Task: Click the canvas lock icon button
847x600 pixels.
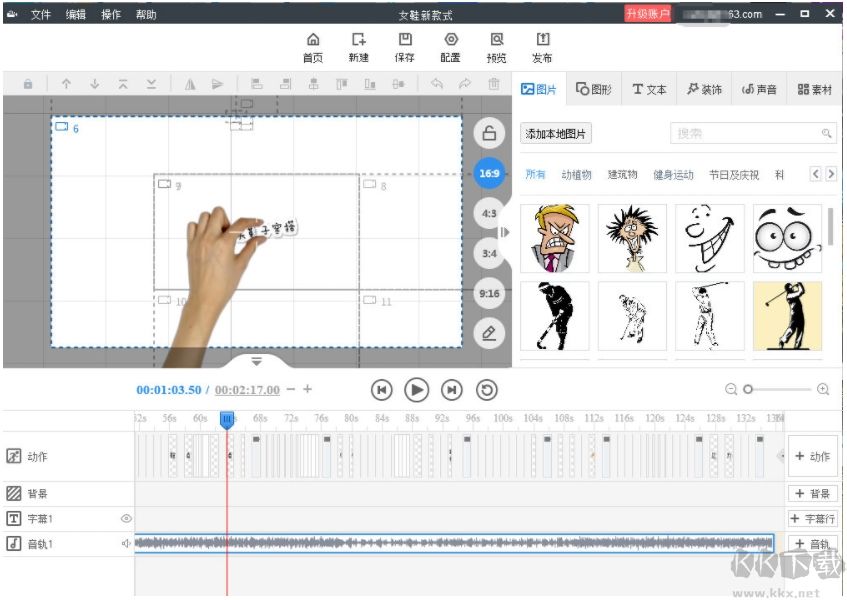Action: tap(489, 133)
